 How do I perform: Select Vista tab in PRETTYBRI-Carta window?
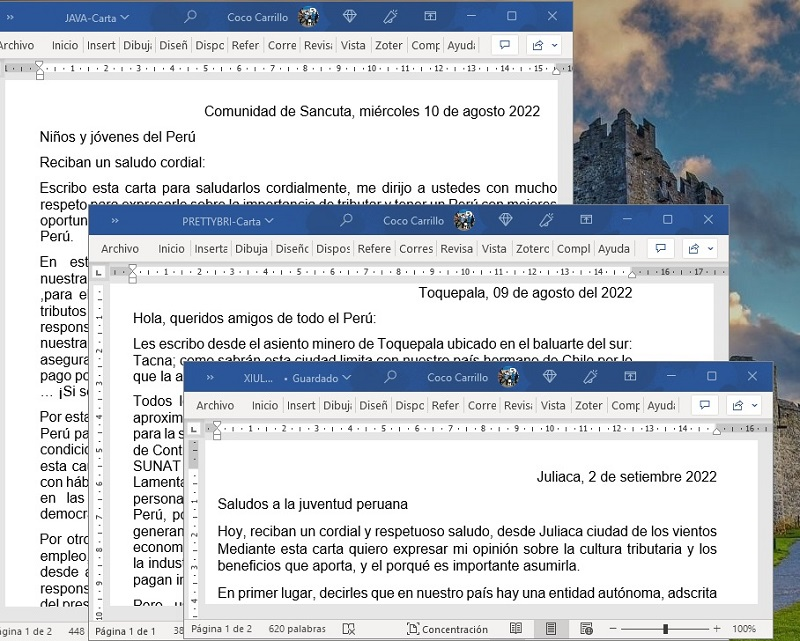click(494, 249)
